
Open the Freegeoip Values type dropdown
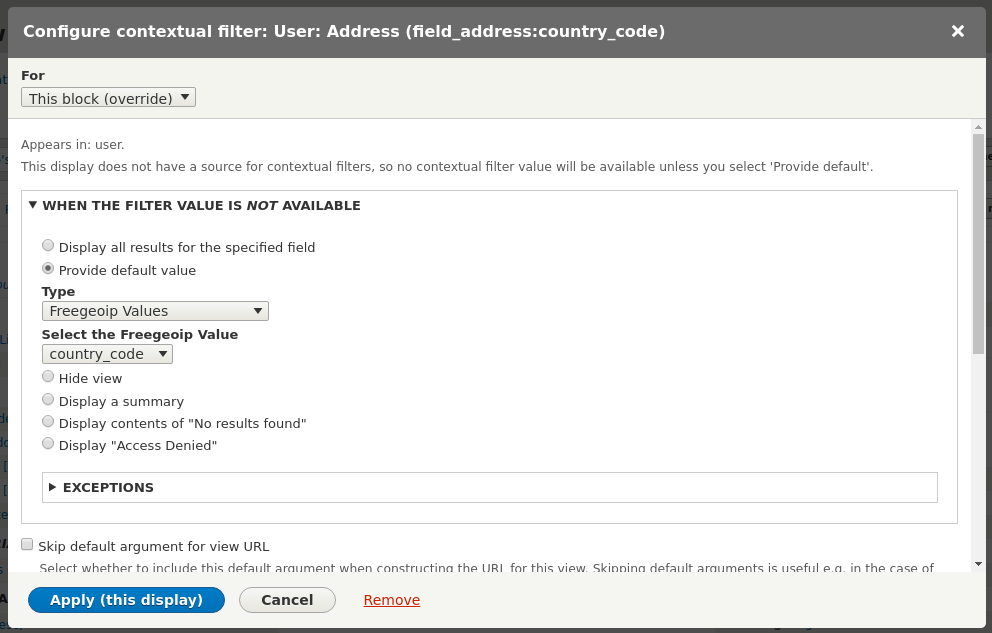coord(155,311)
